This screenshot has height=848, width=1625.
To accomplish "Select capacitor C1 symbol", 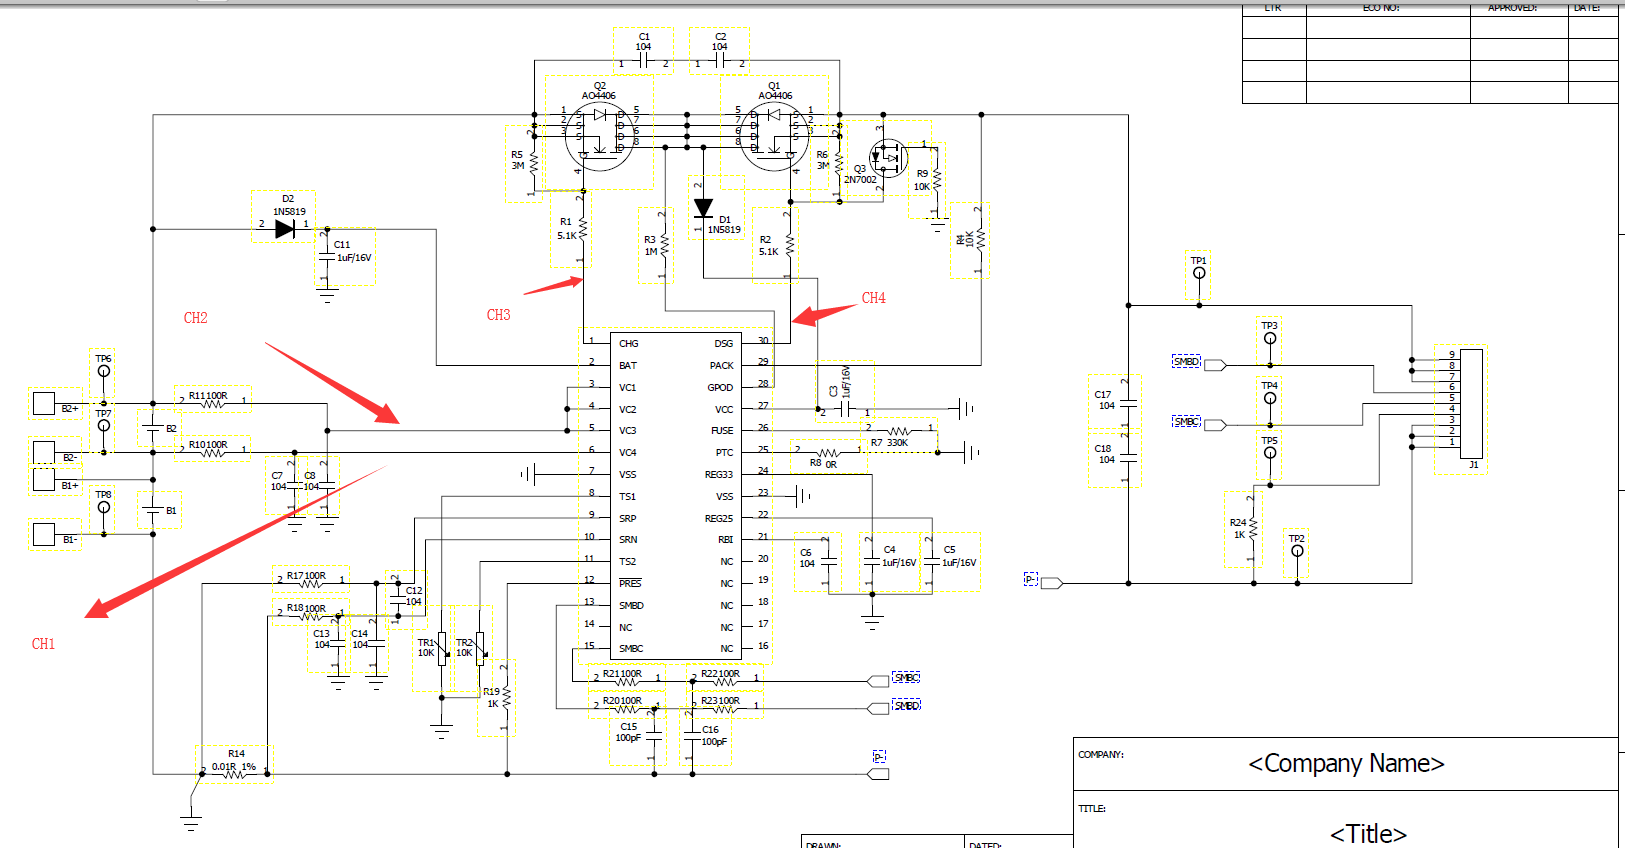I will pos(644,62).
